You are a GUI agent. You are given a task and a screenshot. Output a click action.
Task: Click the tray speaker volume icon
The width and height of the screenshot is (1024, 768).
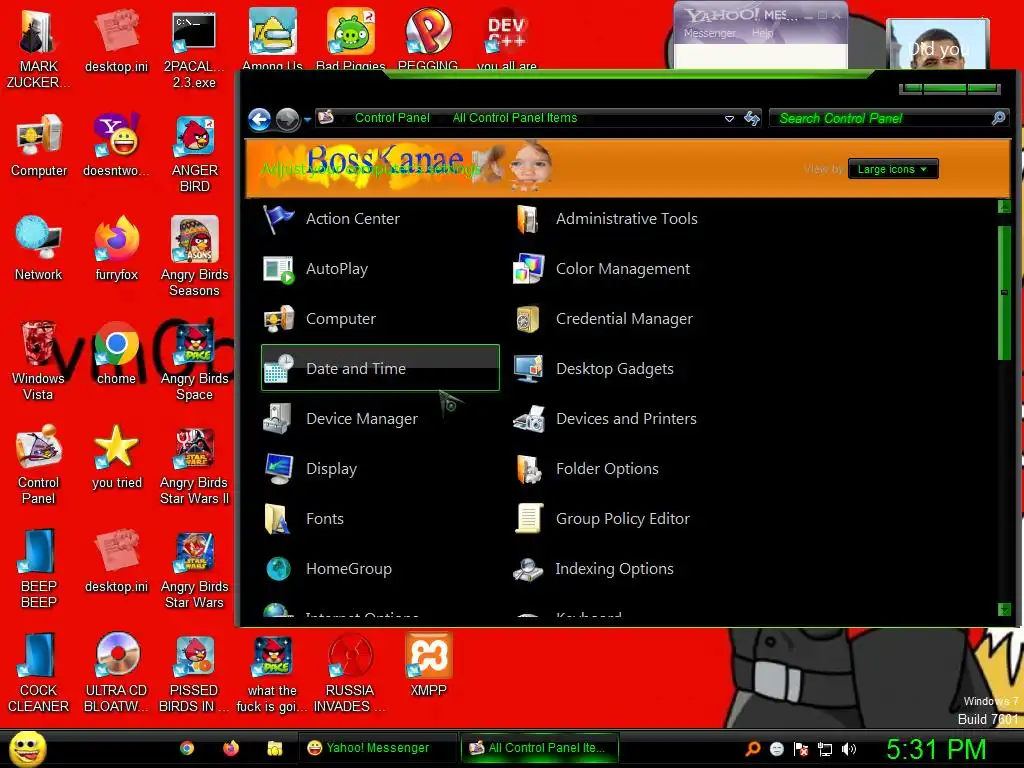coord(849,749)
